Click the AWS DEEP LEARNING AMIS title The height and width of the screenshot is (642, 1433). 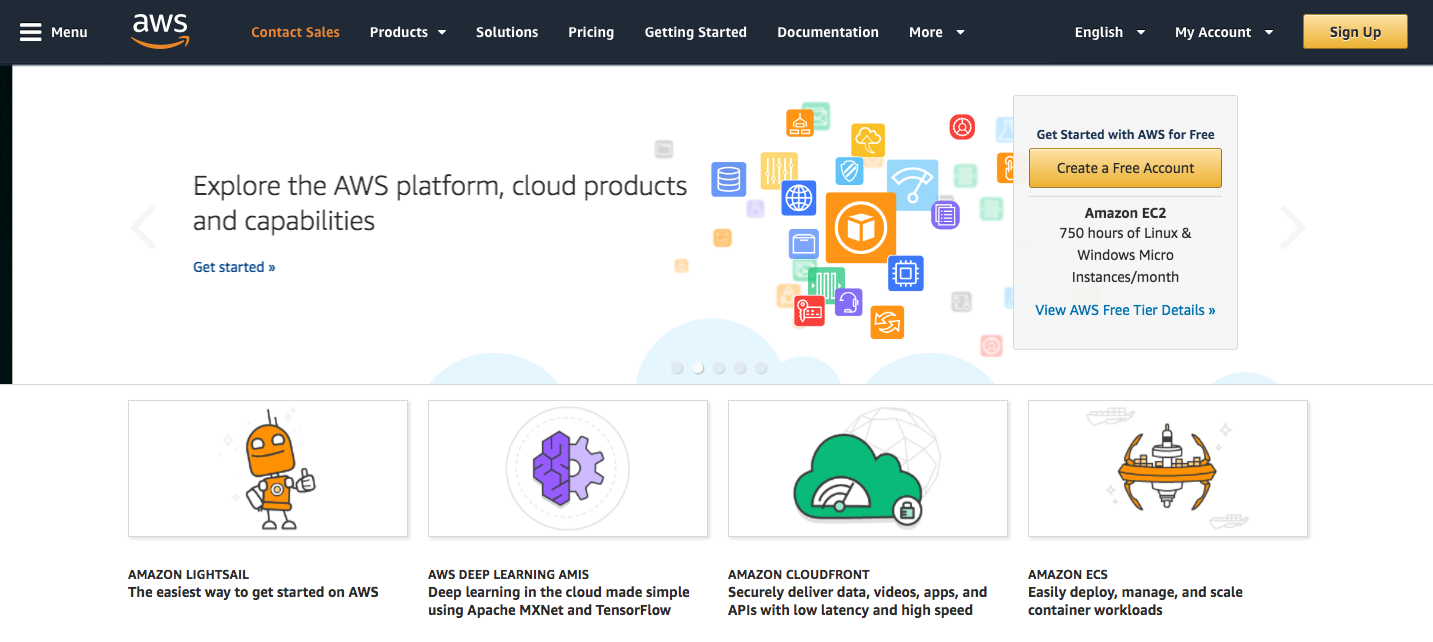pyautogui.click(x=508, y=575)
